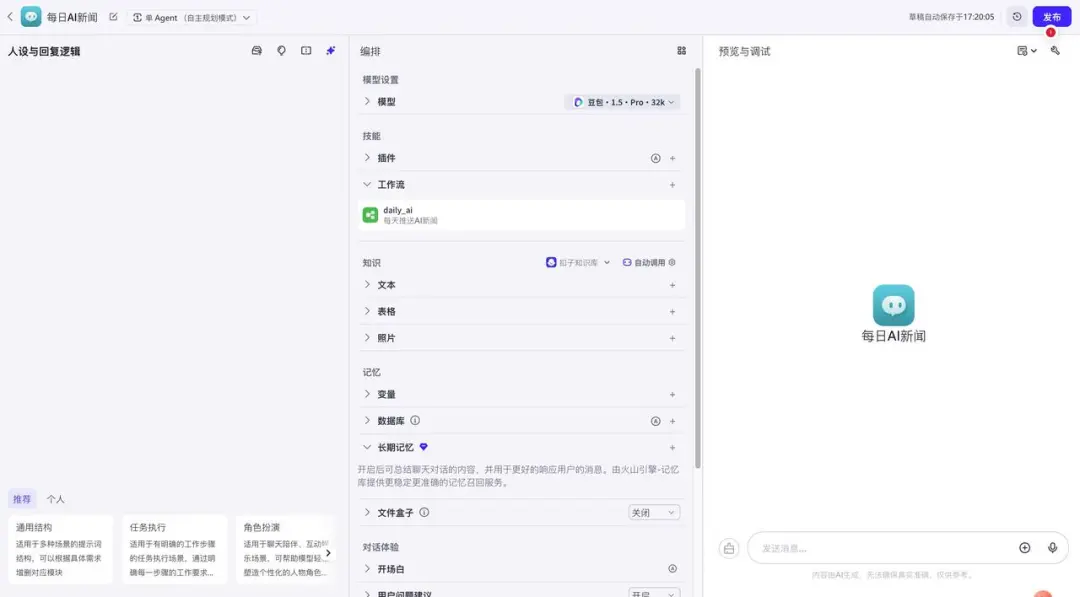Add photo knowledge with plus icon

[672, 339]
